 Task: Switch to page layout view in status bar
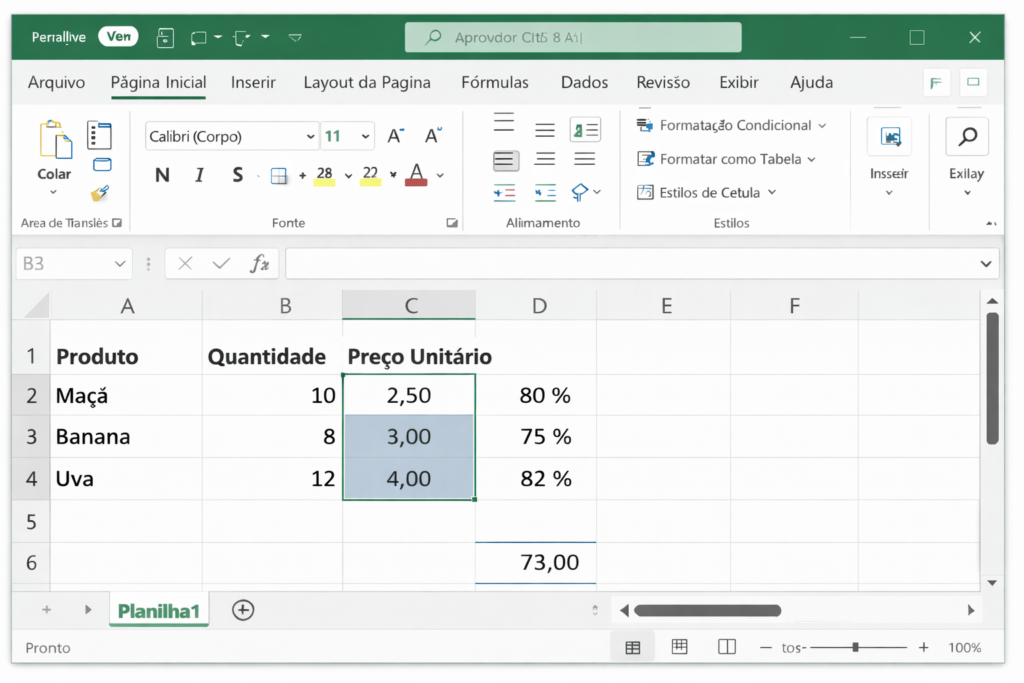tap(680, 647)
